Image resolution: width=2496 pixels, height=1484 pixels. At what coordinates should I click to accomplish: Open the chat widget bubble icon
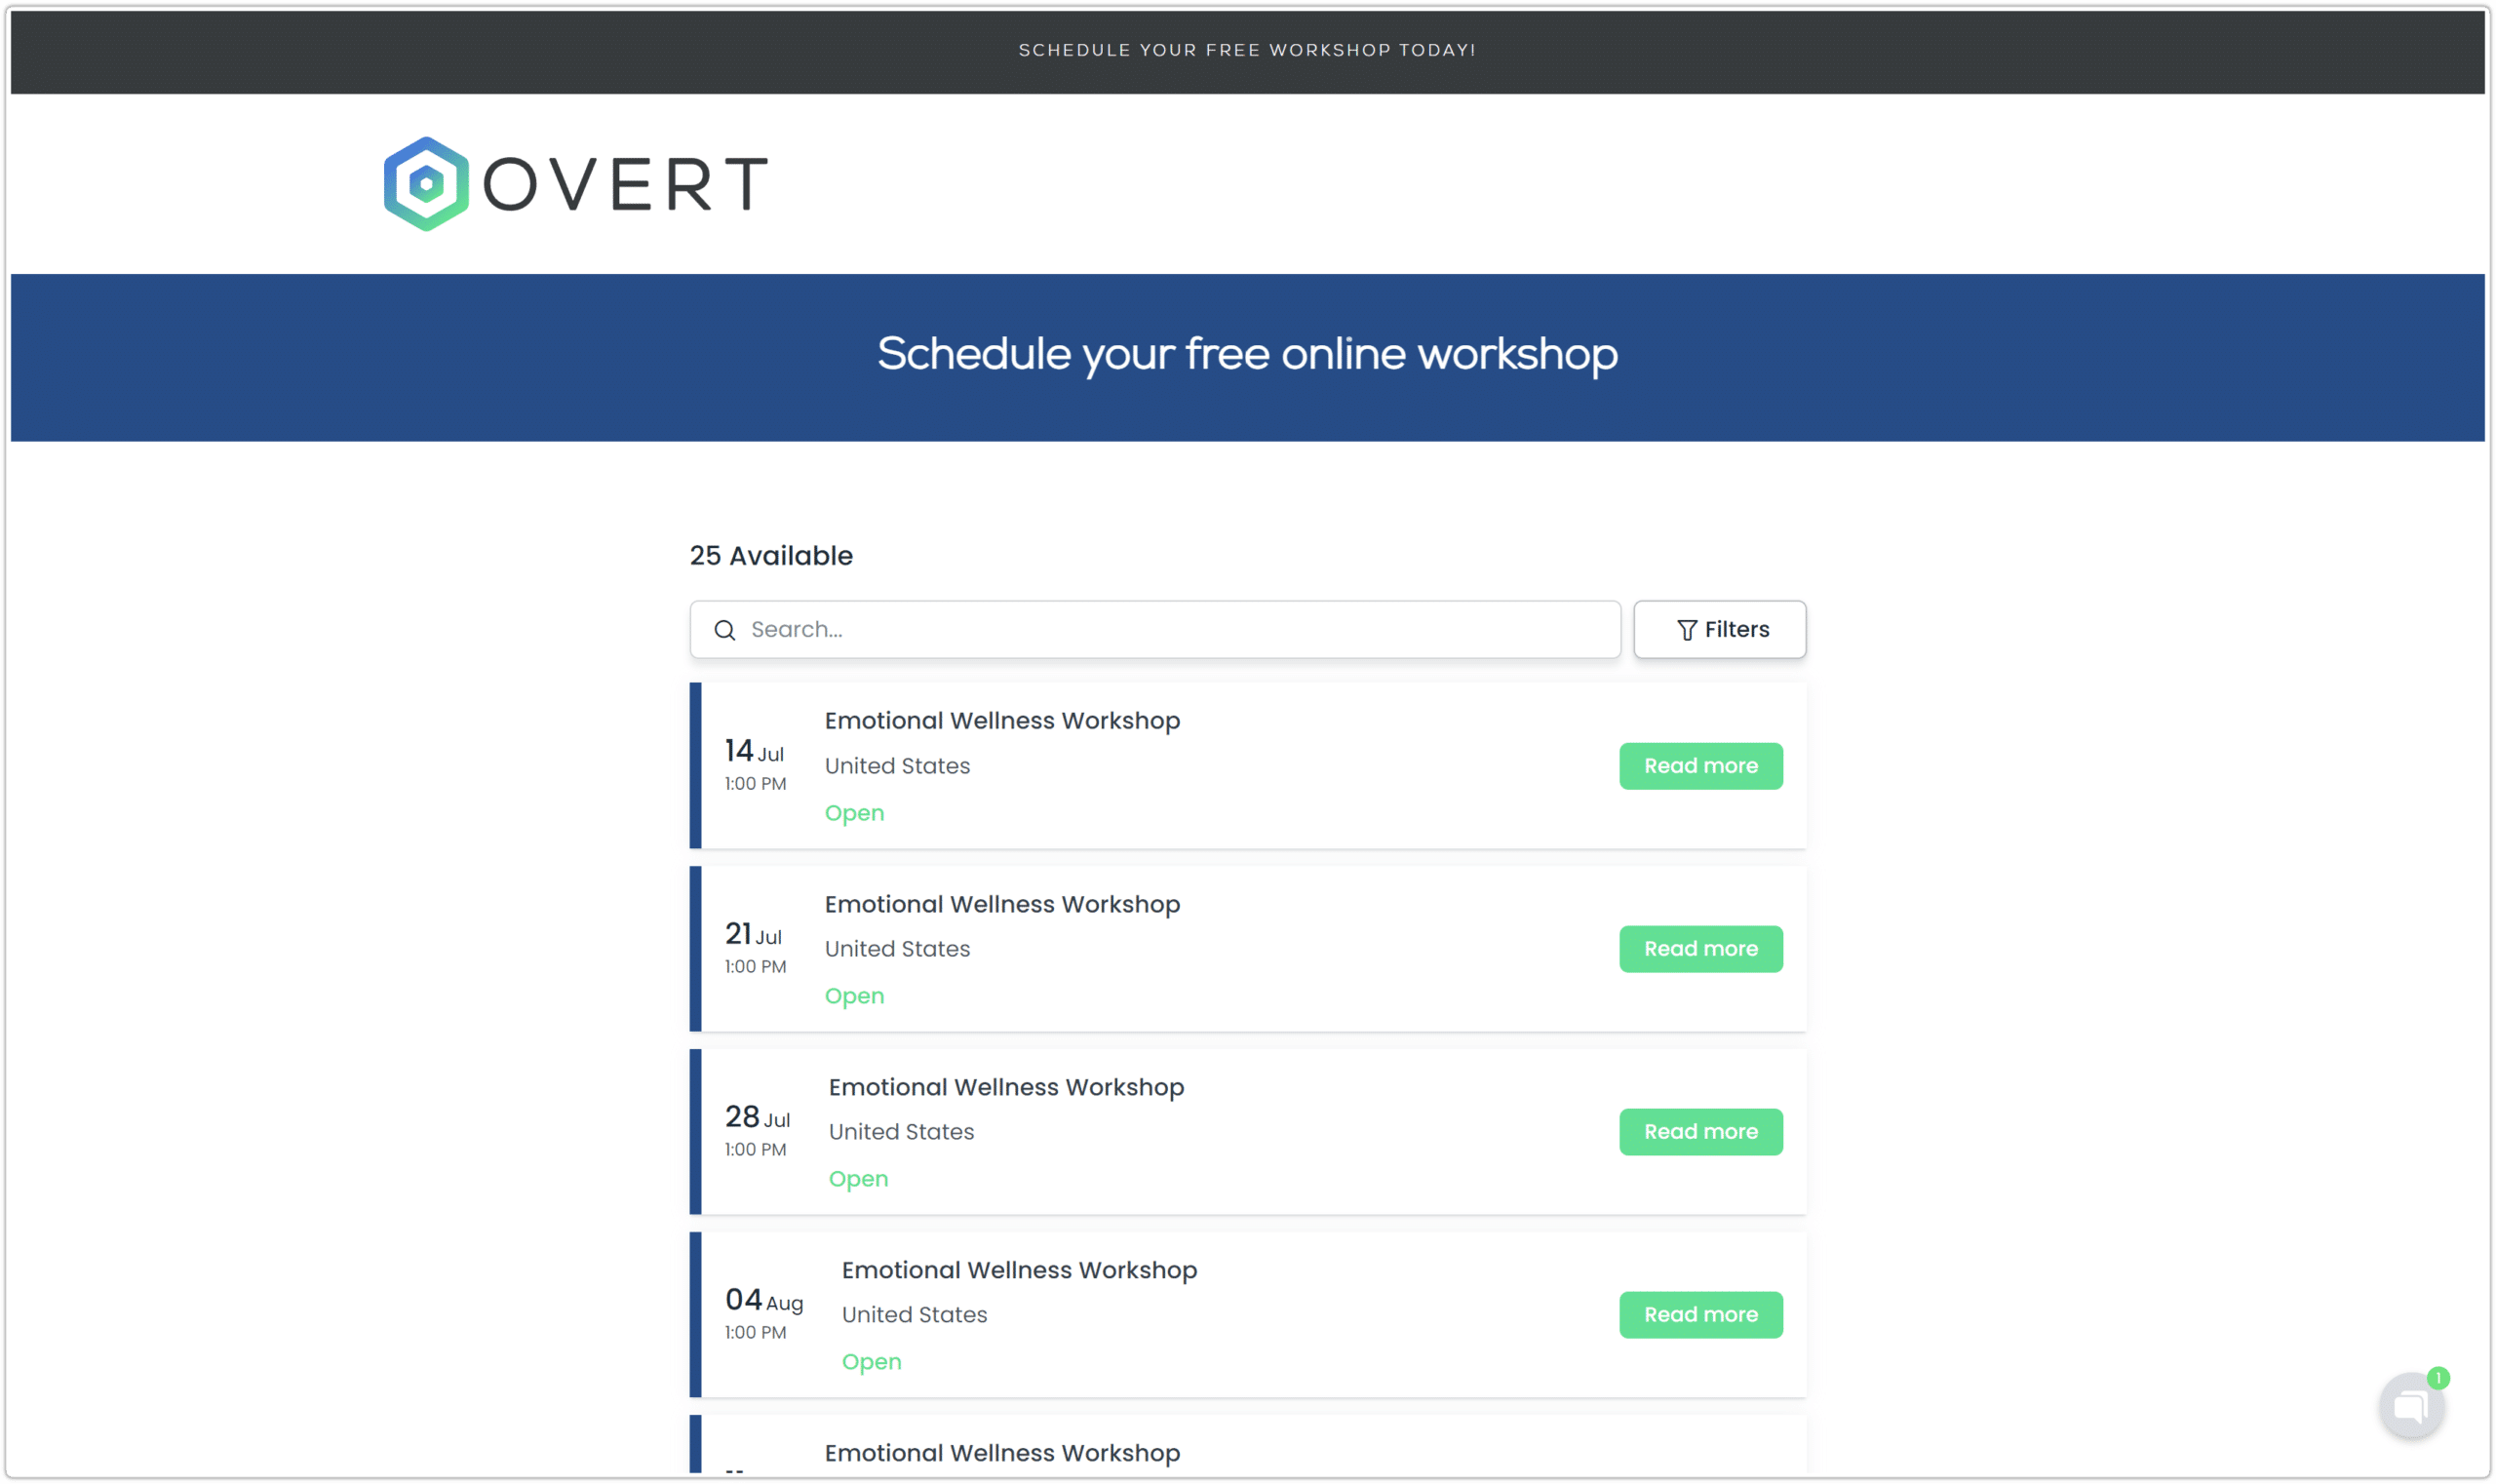2411,1407
